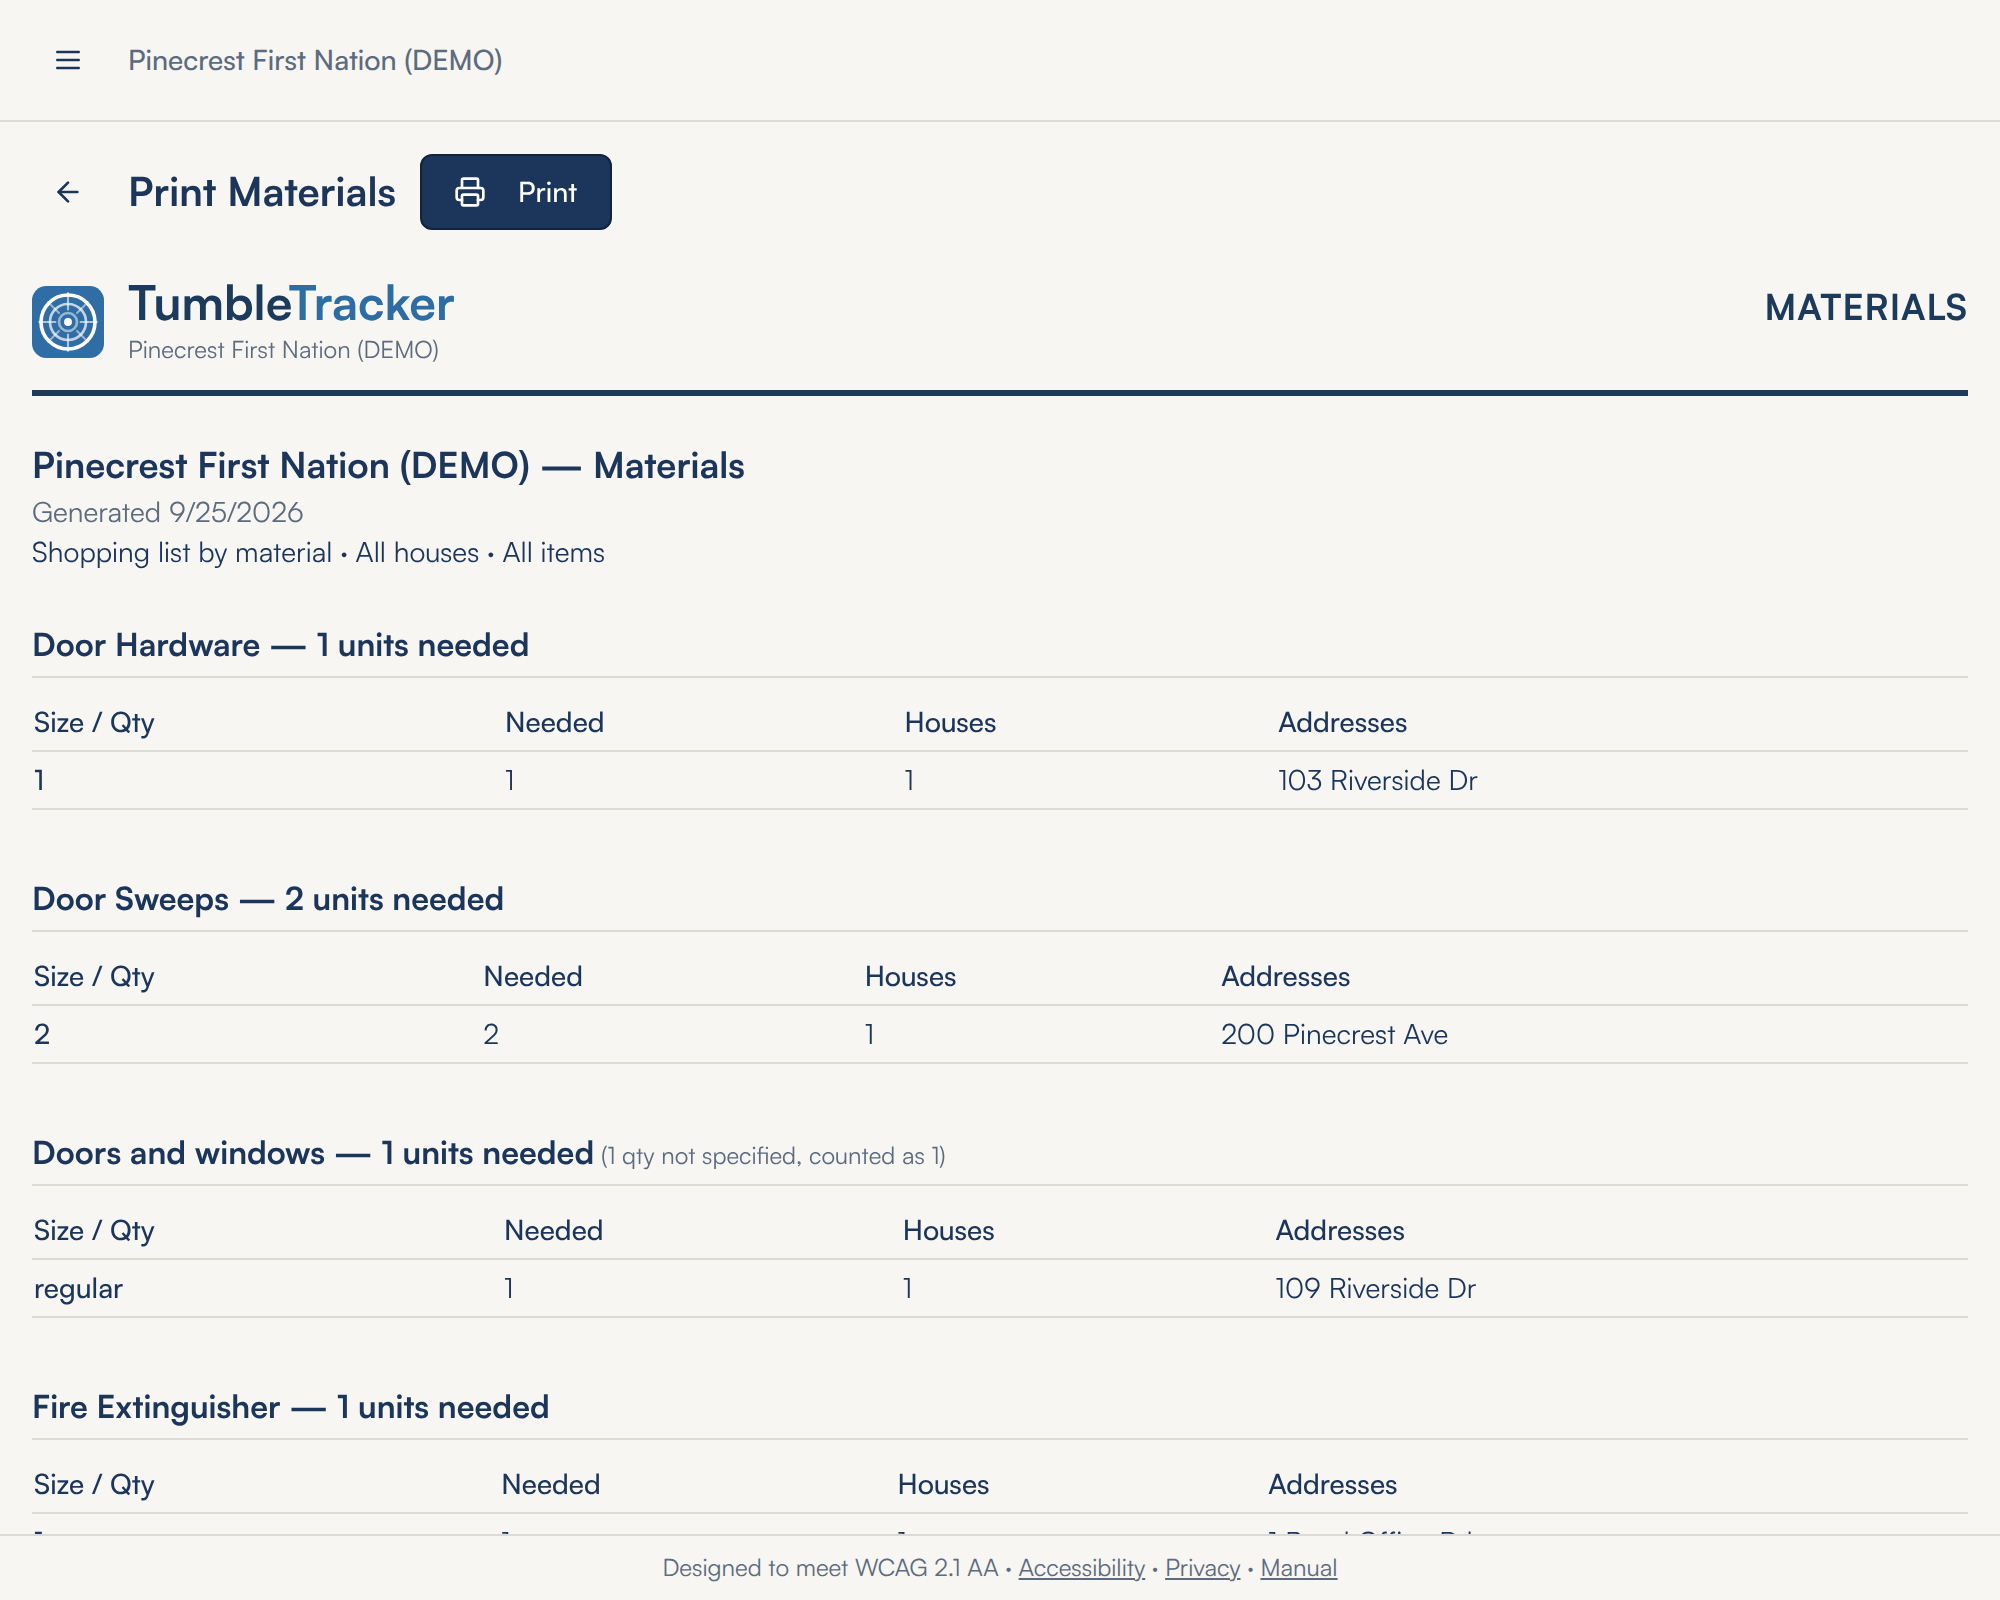This screenshot has height=1600, width=2000.
Task: Click the Doors and windows section heading
Action: click(313, 1153)
